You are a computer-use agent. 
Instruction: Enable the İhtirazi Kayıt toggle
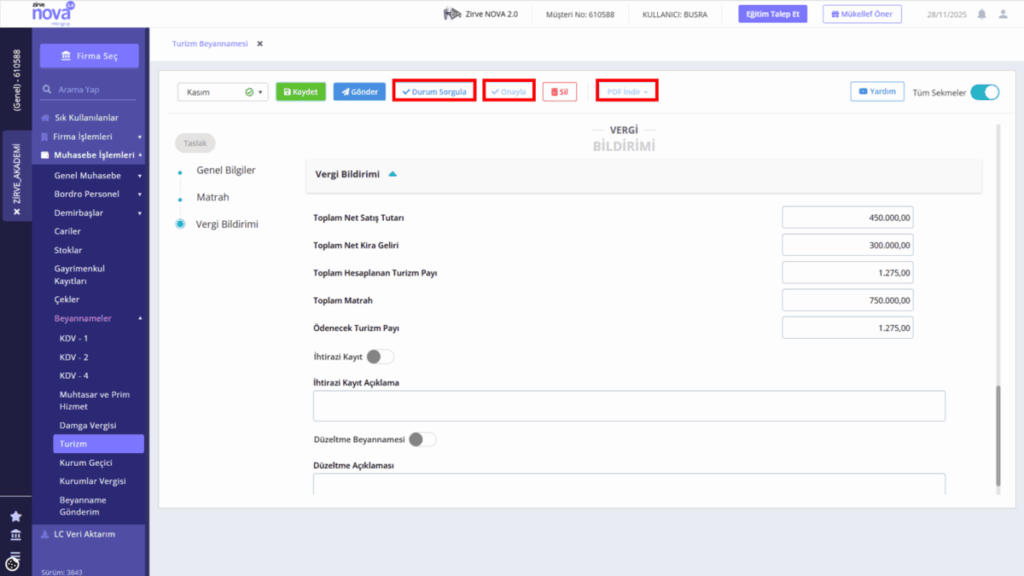tap(379, 357)
